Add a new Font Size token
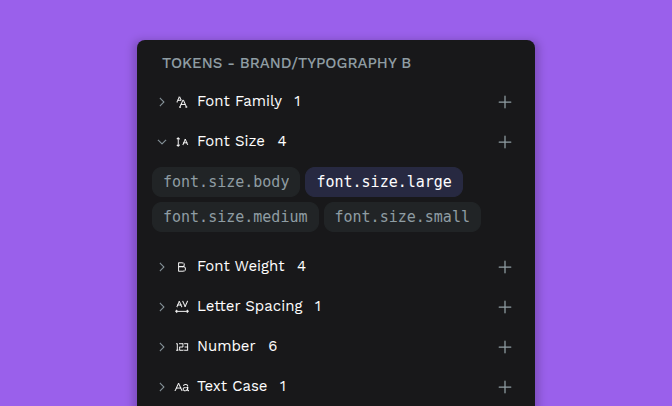 click(x=505, y=142)
